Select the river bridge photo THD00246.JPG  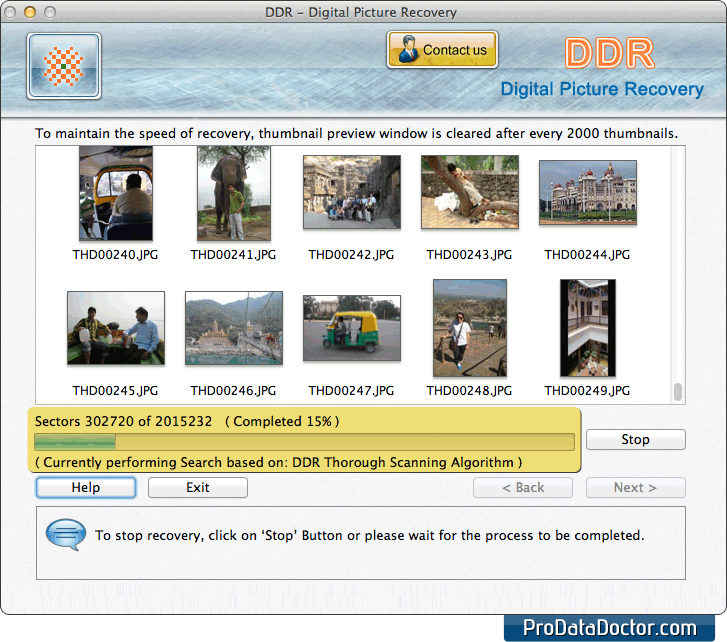pyautogui.click(x=234, y=328)
